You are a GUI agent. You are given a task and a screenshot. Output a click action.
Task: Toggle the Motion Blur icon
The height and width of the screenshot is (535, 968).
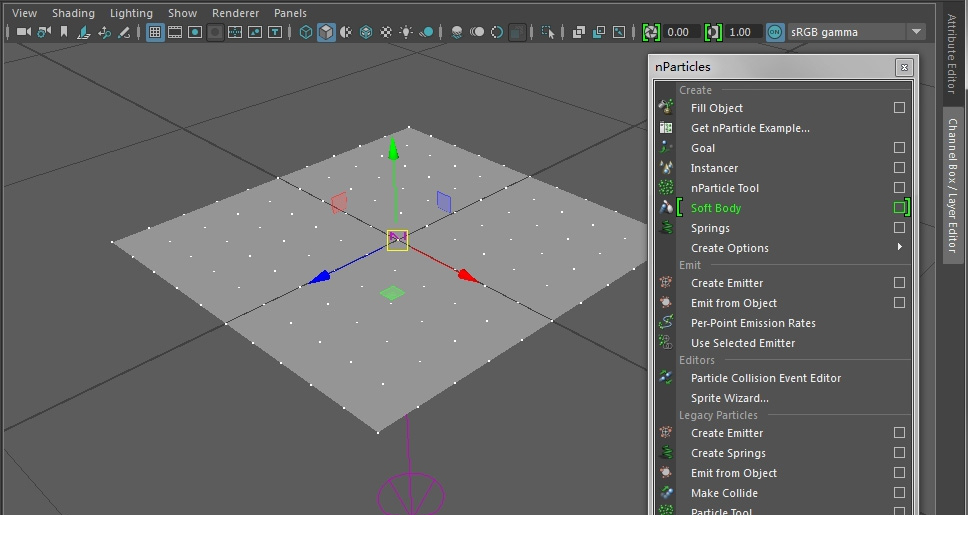pyautogui.click(x=477, y=32)
